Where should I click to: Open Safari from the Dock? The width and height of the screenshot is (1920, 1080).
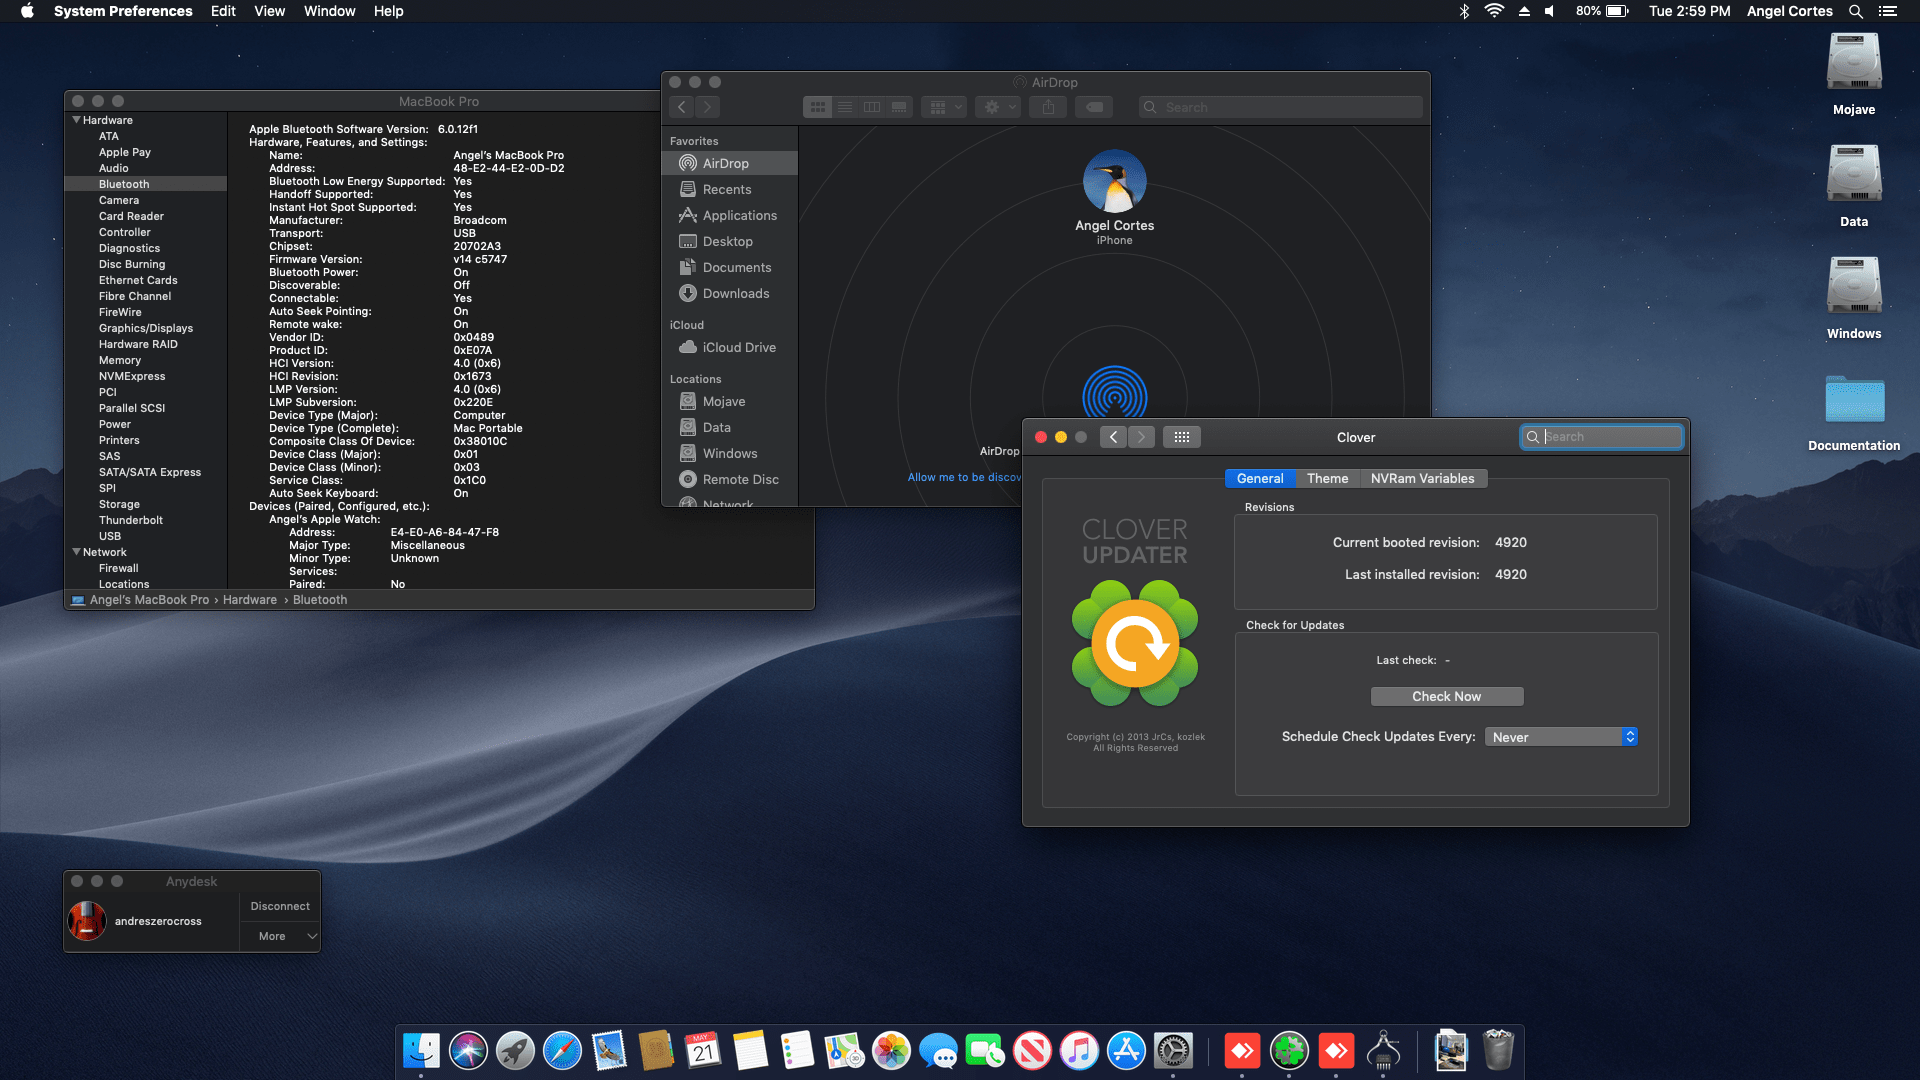[x=562, y=1051]
